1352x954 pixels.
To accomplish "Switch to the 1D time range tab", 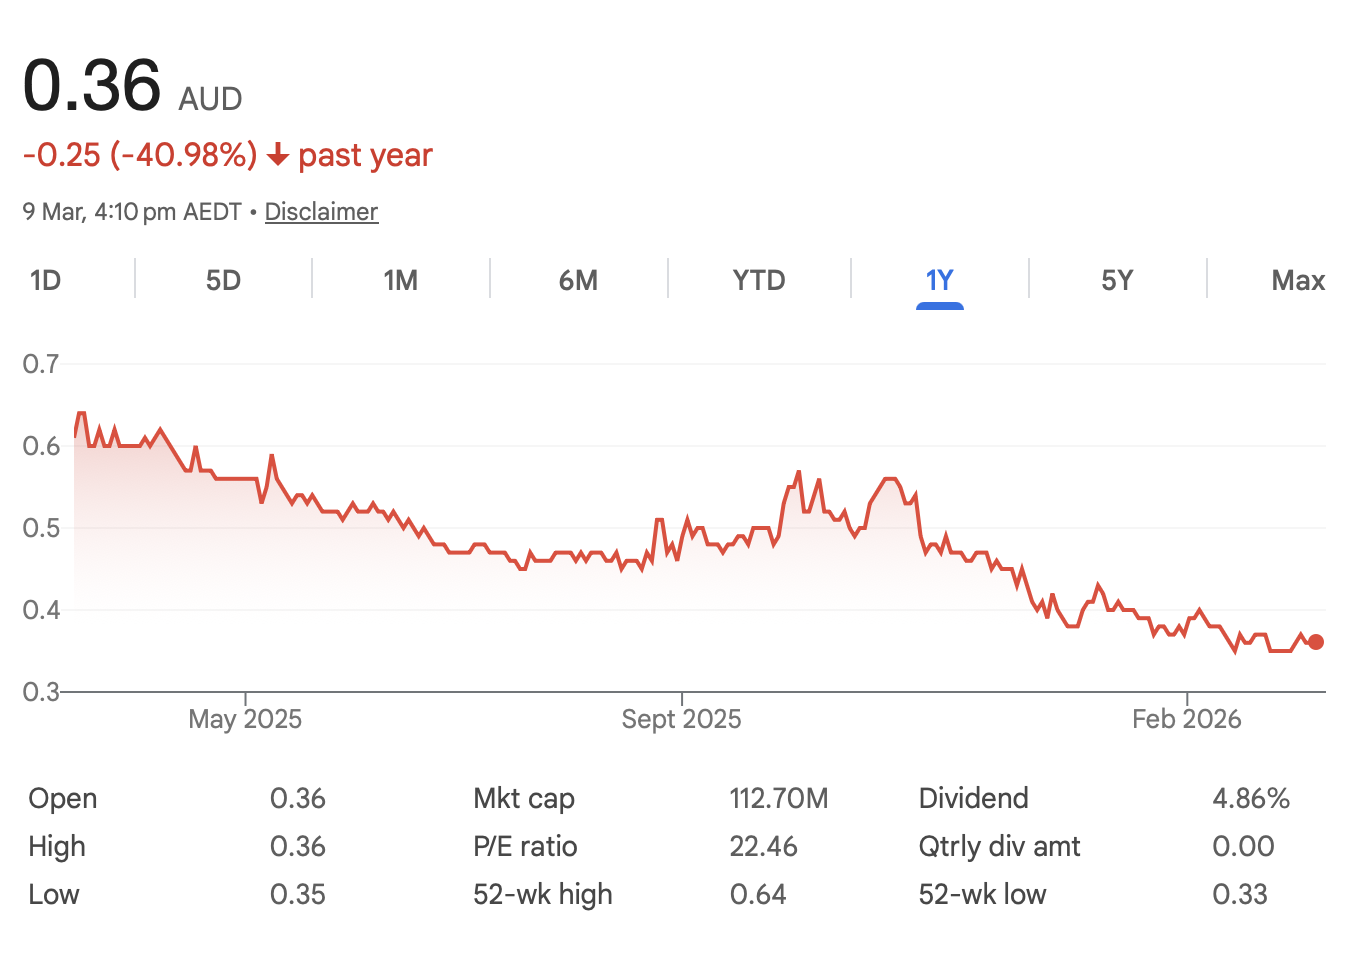I will tap(46, 280).
